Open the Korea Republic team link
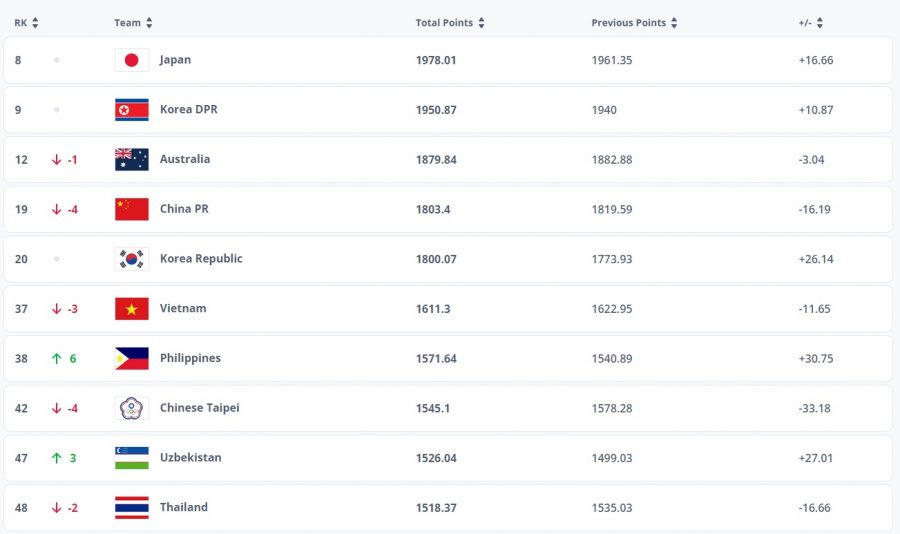900x534 pixels. tap(201, 259)
